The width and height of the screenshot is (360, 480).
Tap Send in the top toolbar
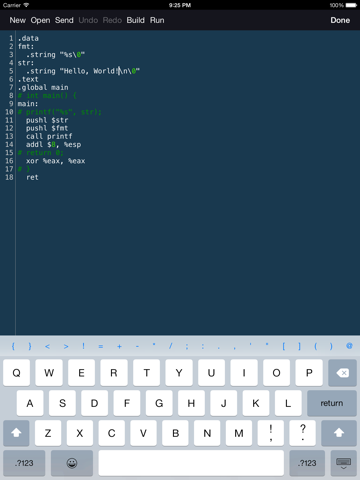[x=64, y=20]
